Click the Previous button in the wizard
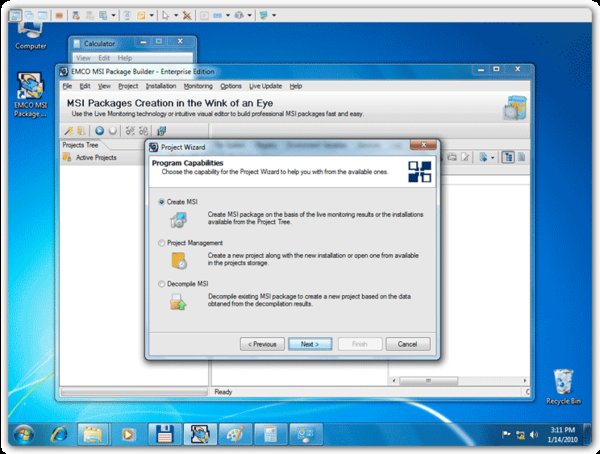Screen dimensions: 600x454 (x=262, y=344)
